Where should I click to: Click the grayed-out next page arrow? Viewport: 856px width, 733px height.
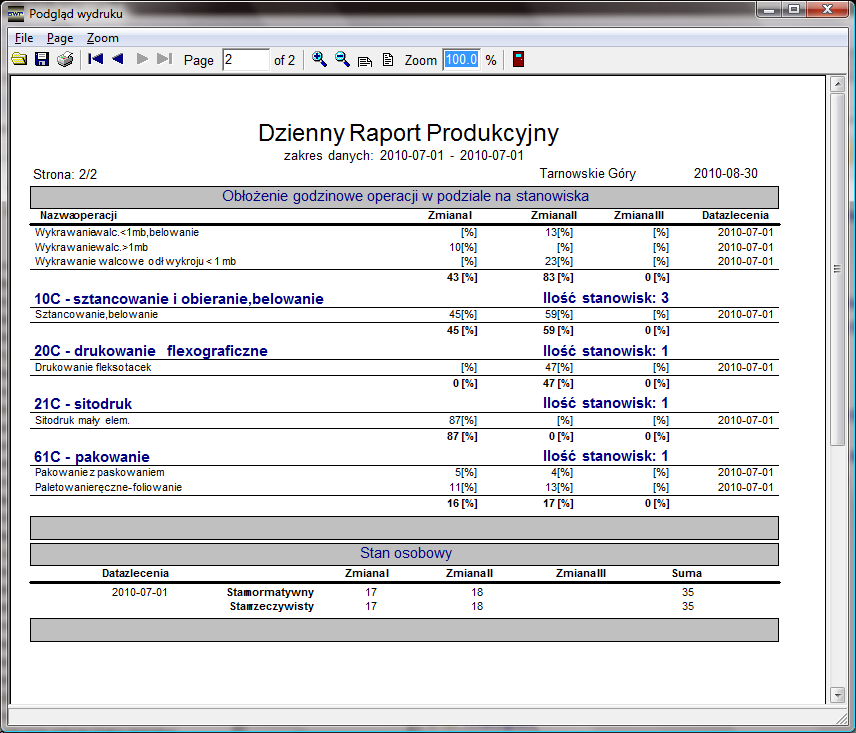point(142,60)
